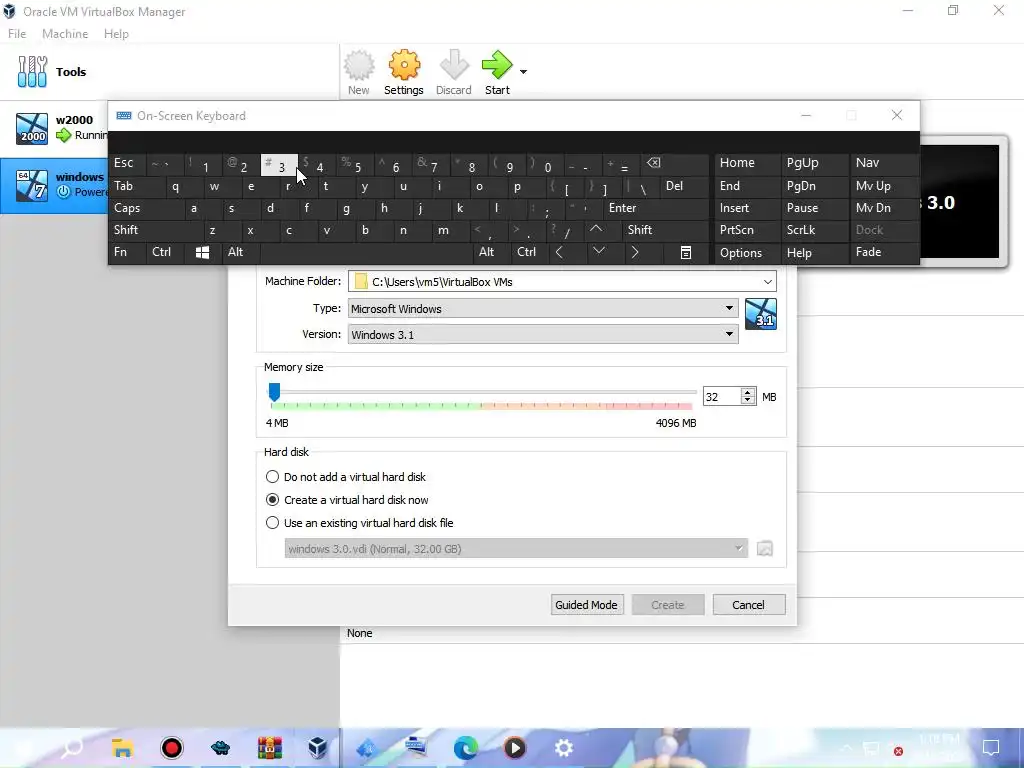Click the memory size slider handle
The image size is (1024, 768).
(x=274, y=392)
